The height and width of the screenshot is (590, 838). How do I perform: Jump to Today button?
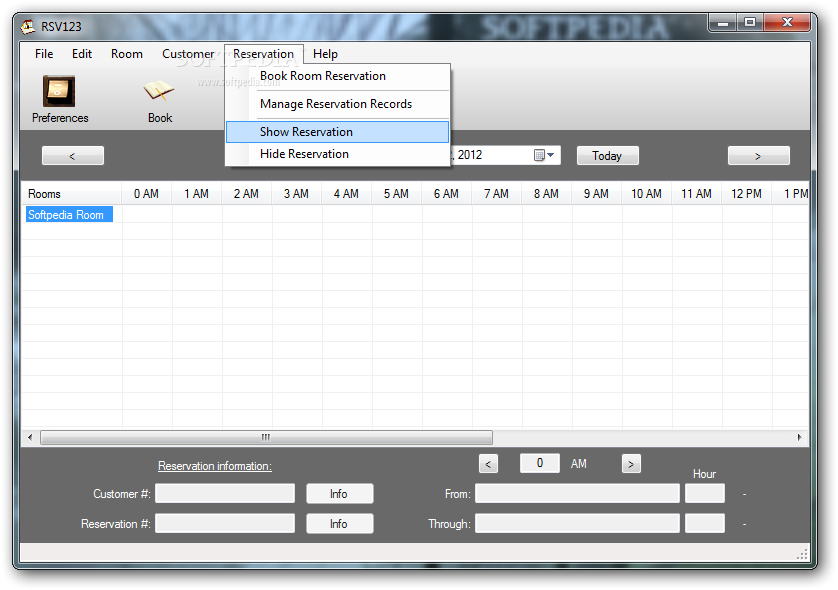(x=607, y=156)
